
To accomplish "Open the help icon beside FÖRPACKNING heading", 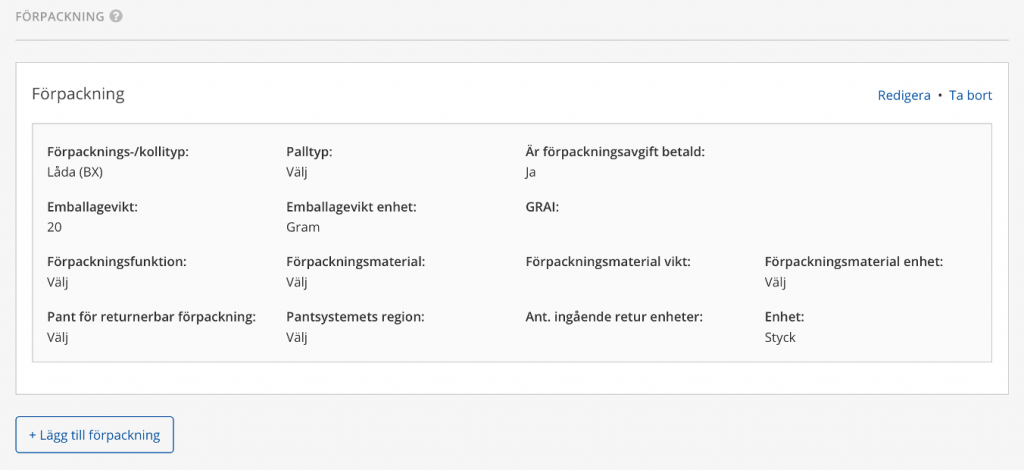I will (116, 16).
